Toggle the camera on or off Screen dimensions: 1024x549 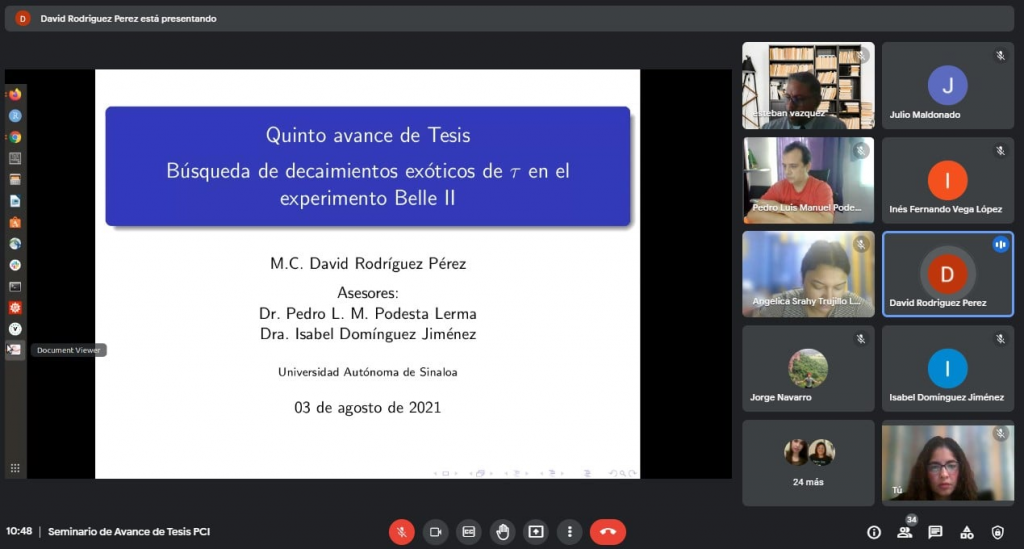pos(436,532)
